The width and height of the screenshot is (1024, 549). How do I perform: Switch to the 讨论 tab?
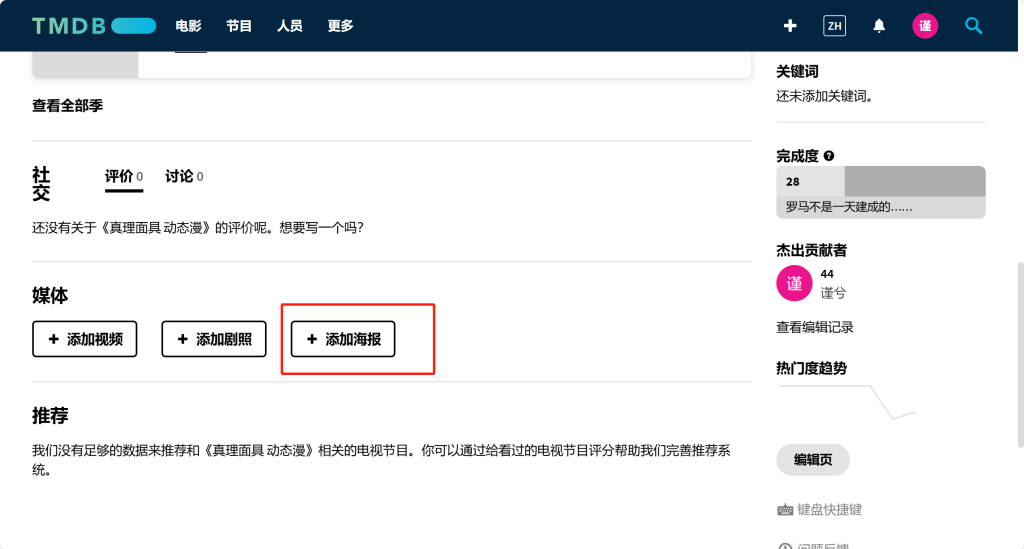click(179, 176)
